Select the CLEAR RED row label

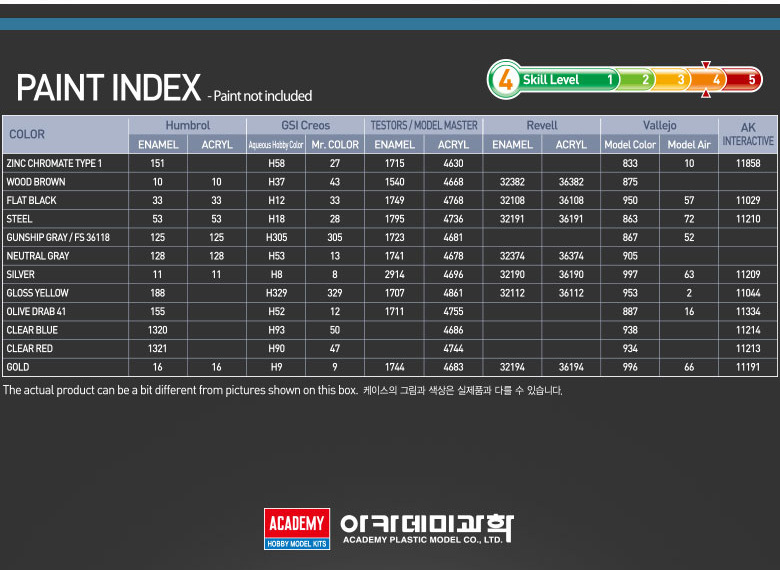point(29,349)
